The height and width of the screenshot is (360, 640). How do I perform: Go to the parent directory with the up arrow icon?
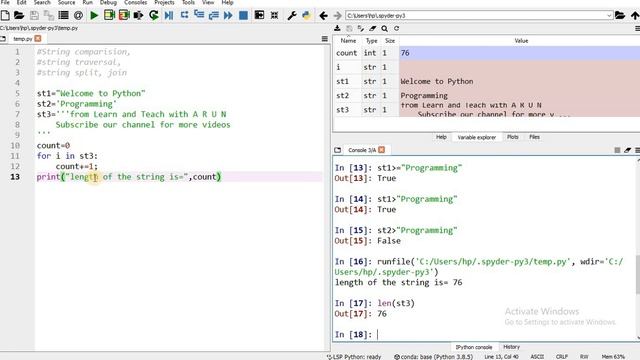tap(635, 16)
